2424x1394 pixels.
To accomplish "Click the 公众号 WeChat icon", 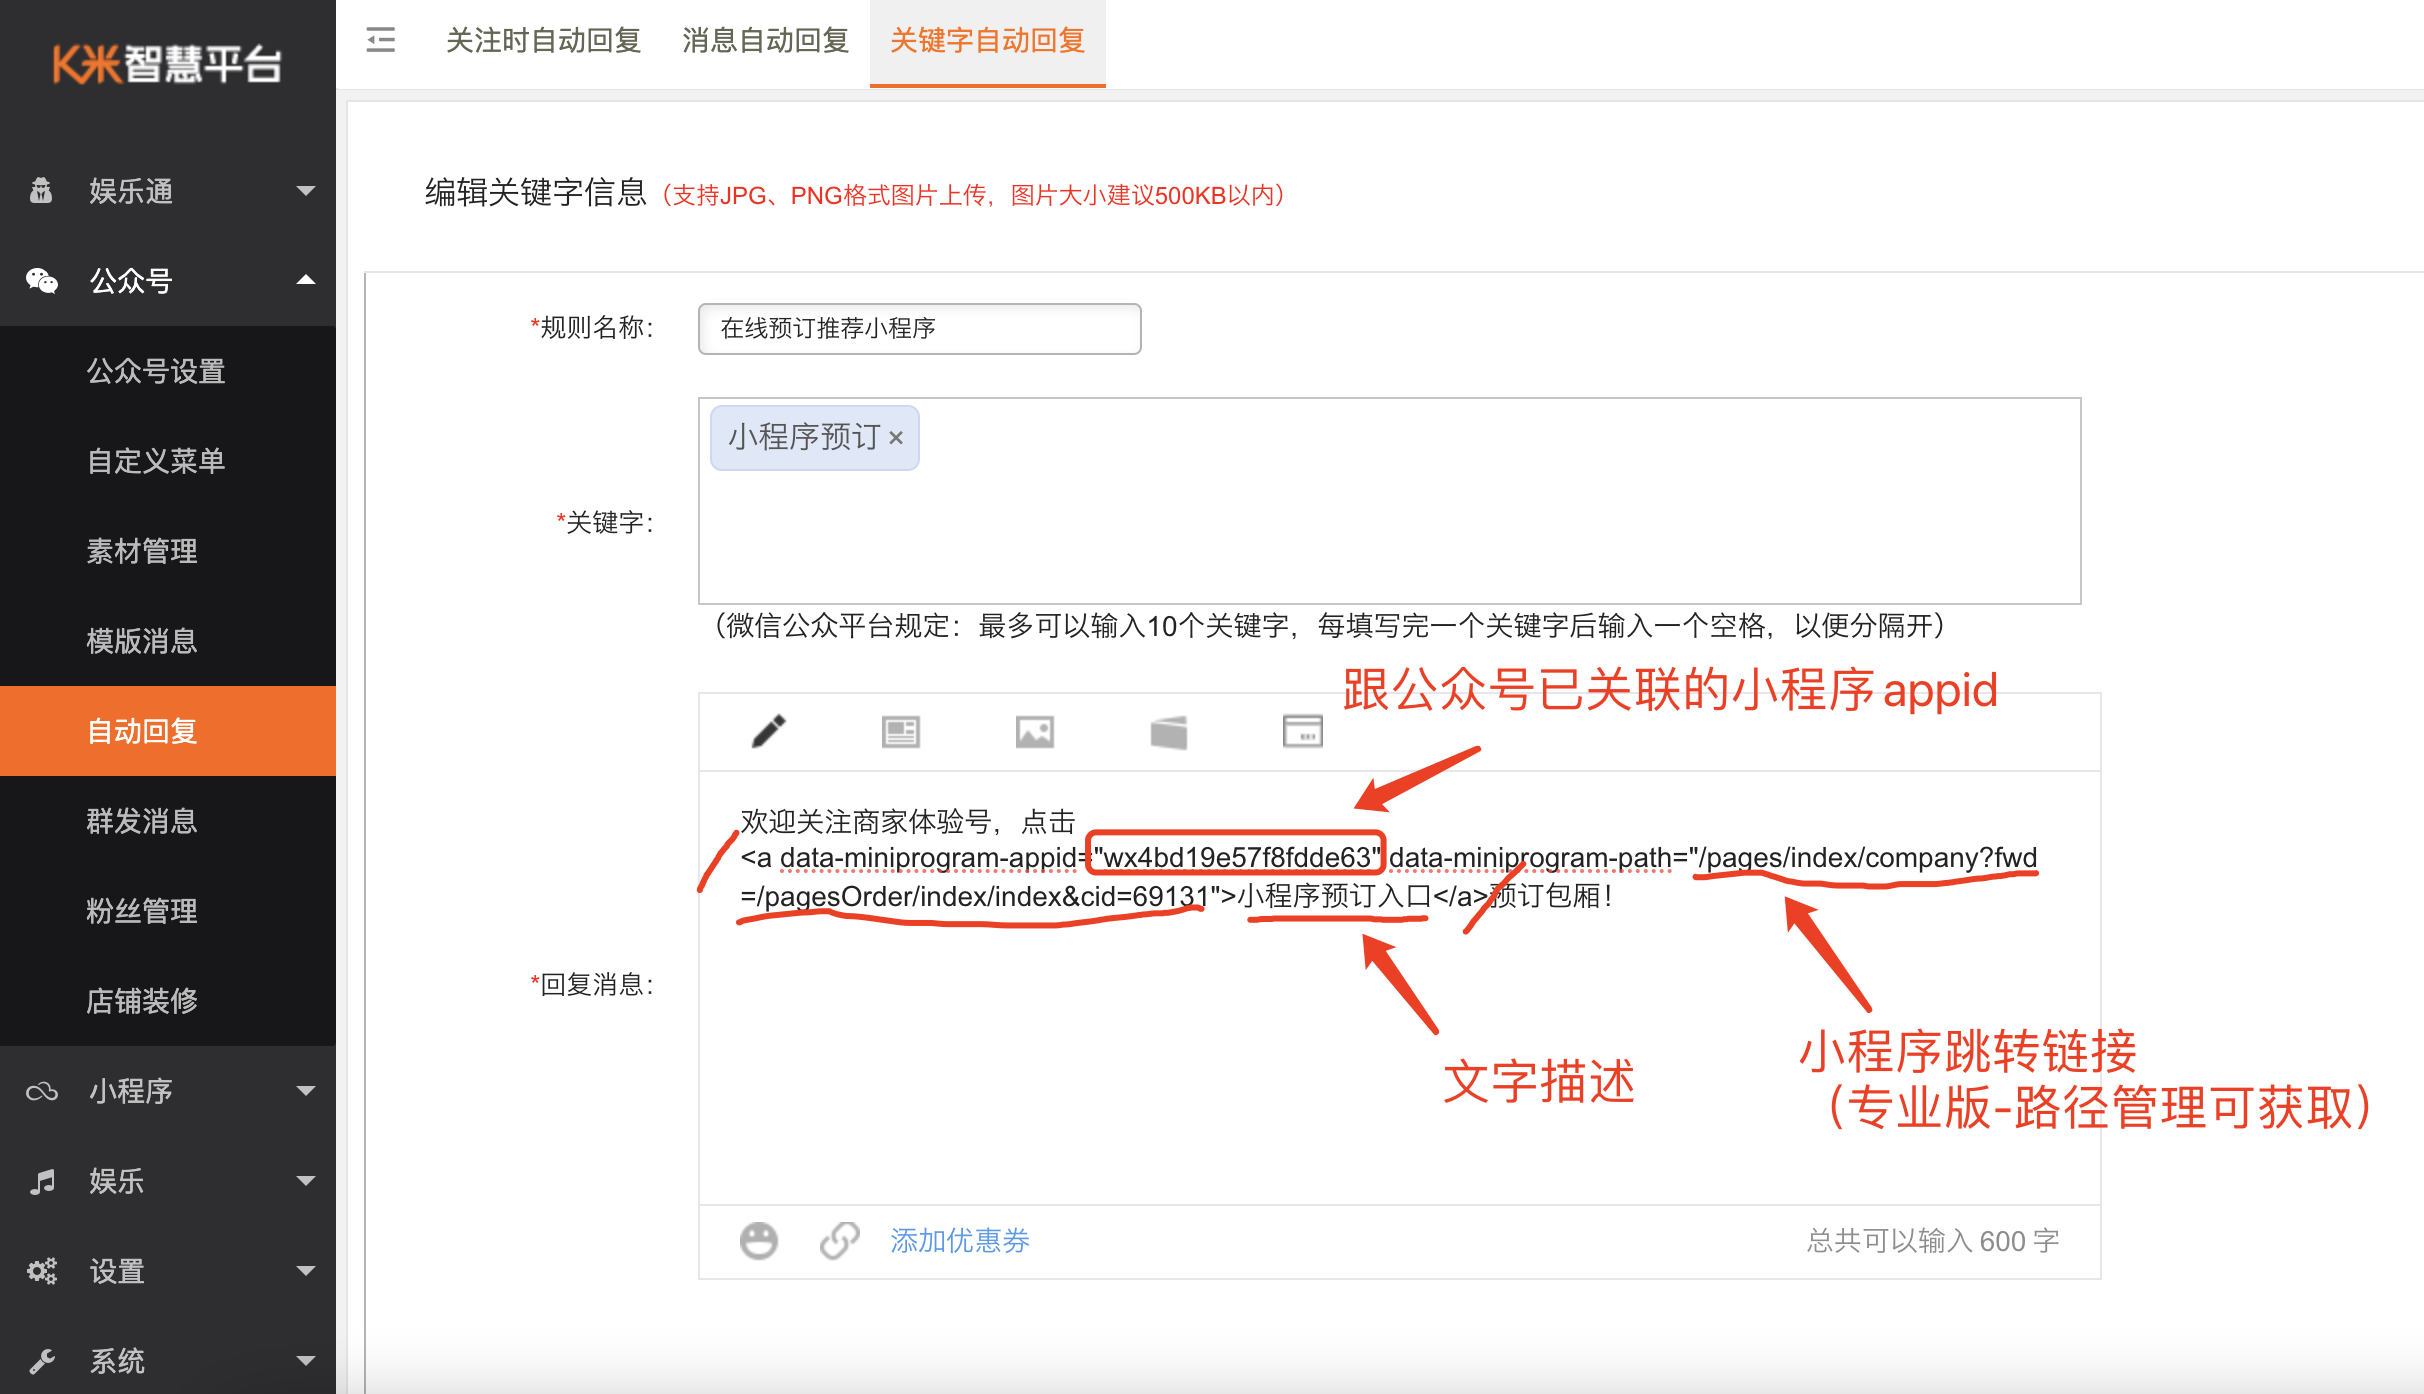I will [41, 281].
